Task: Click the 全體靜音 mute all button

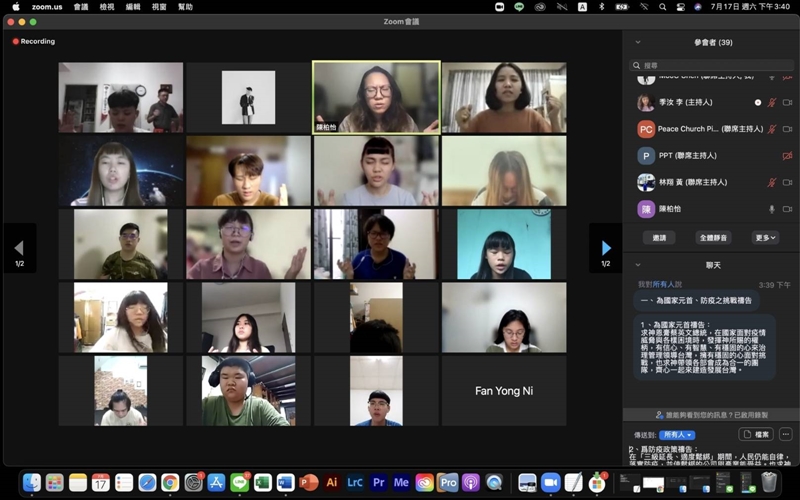Action: (x=713, y=237)
